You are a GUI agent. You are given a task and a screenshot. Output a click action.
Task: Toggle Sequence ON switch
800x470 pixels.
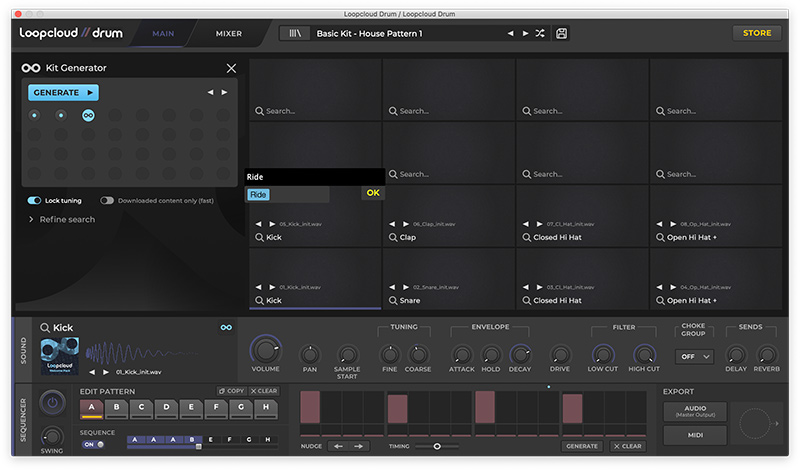point(93,444)
